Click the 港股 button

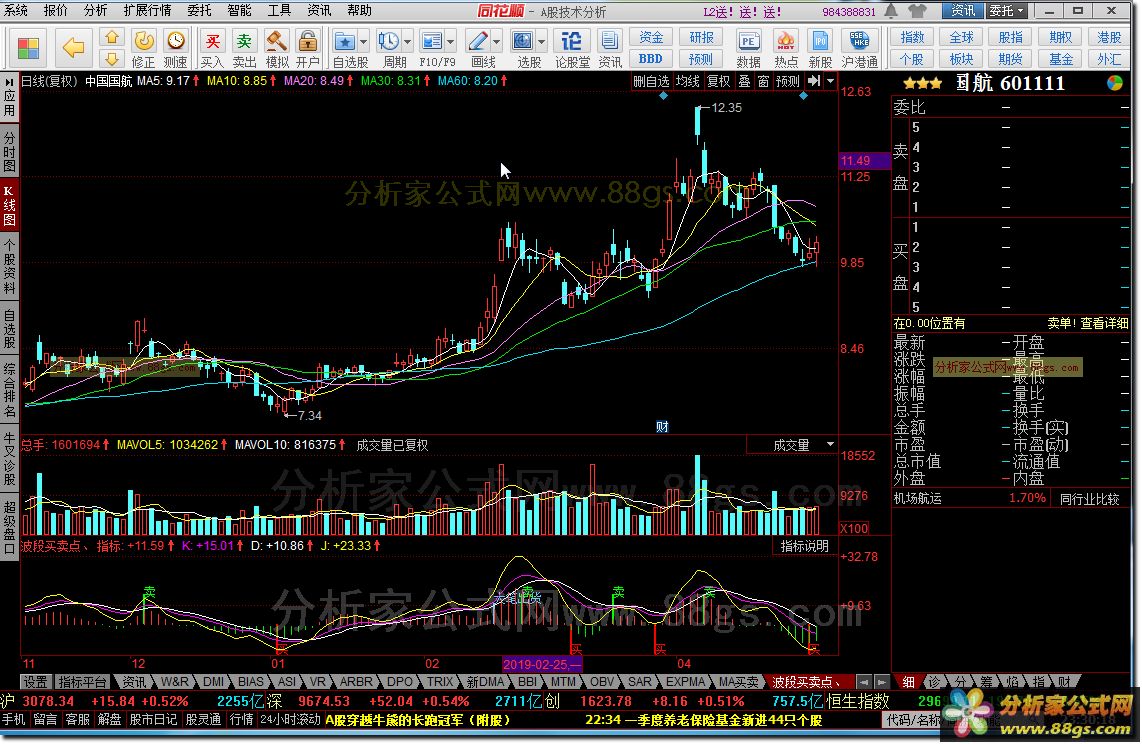(1109, 37)
